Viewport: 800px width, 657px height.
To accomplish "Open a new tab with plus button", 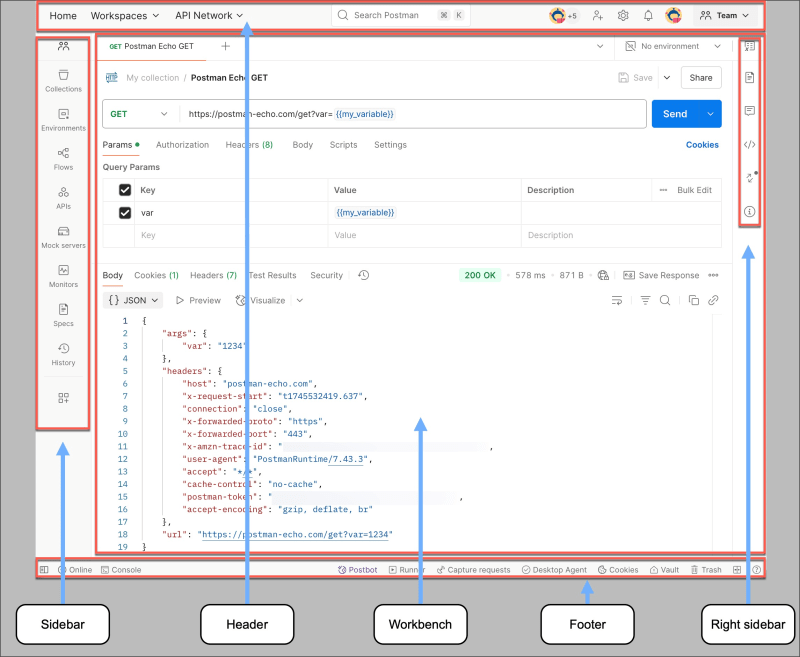I will point(226,46).
